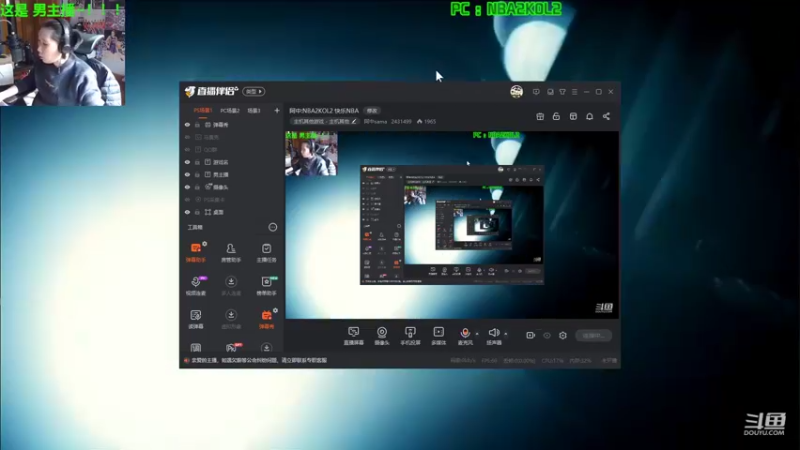Viewport: 800px width, 450px height.
Task: Hide the 桌面 layer via eye
Action: 187,212
